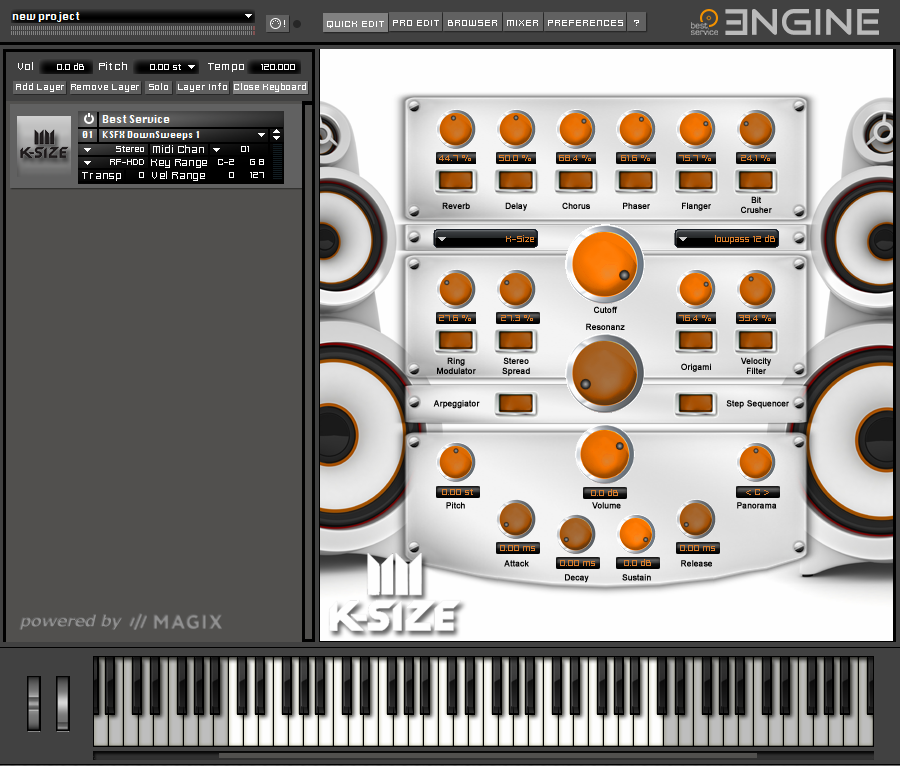The height and width of the screenshot is (766, 900).
Task: Solo the current layer
Action: (x=158, y=87)
